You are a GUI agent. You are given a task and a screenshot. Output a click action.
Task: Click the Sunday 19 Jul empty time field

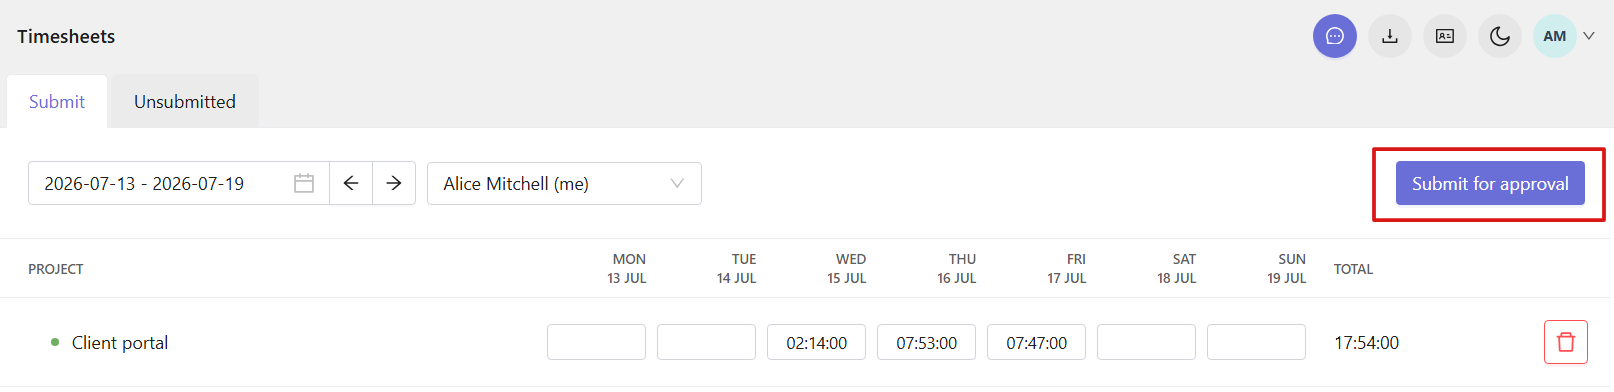pos(1256,342)
